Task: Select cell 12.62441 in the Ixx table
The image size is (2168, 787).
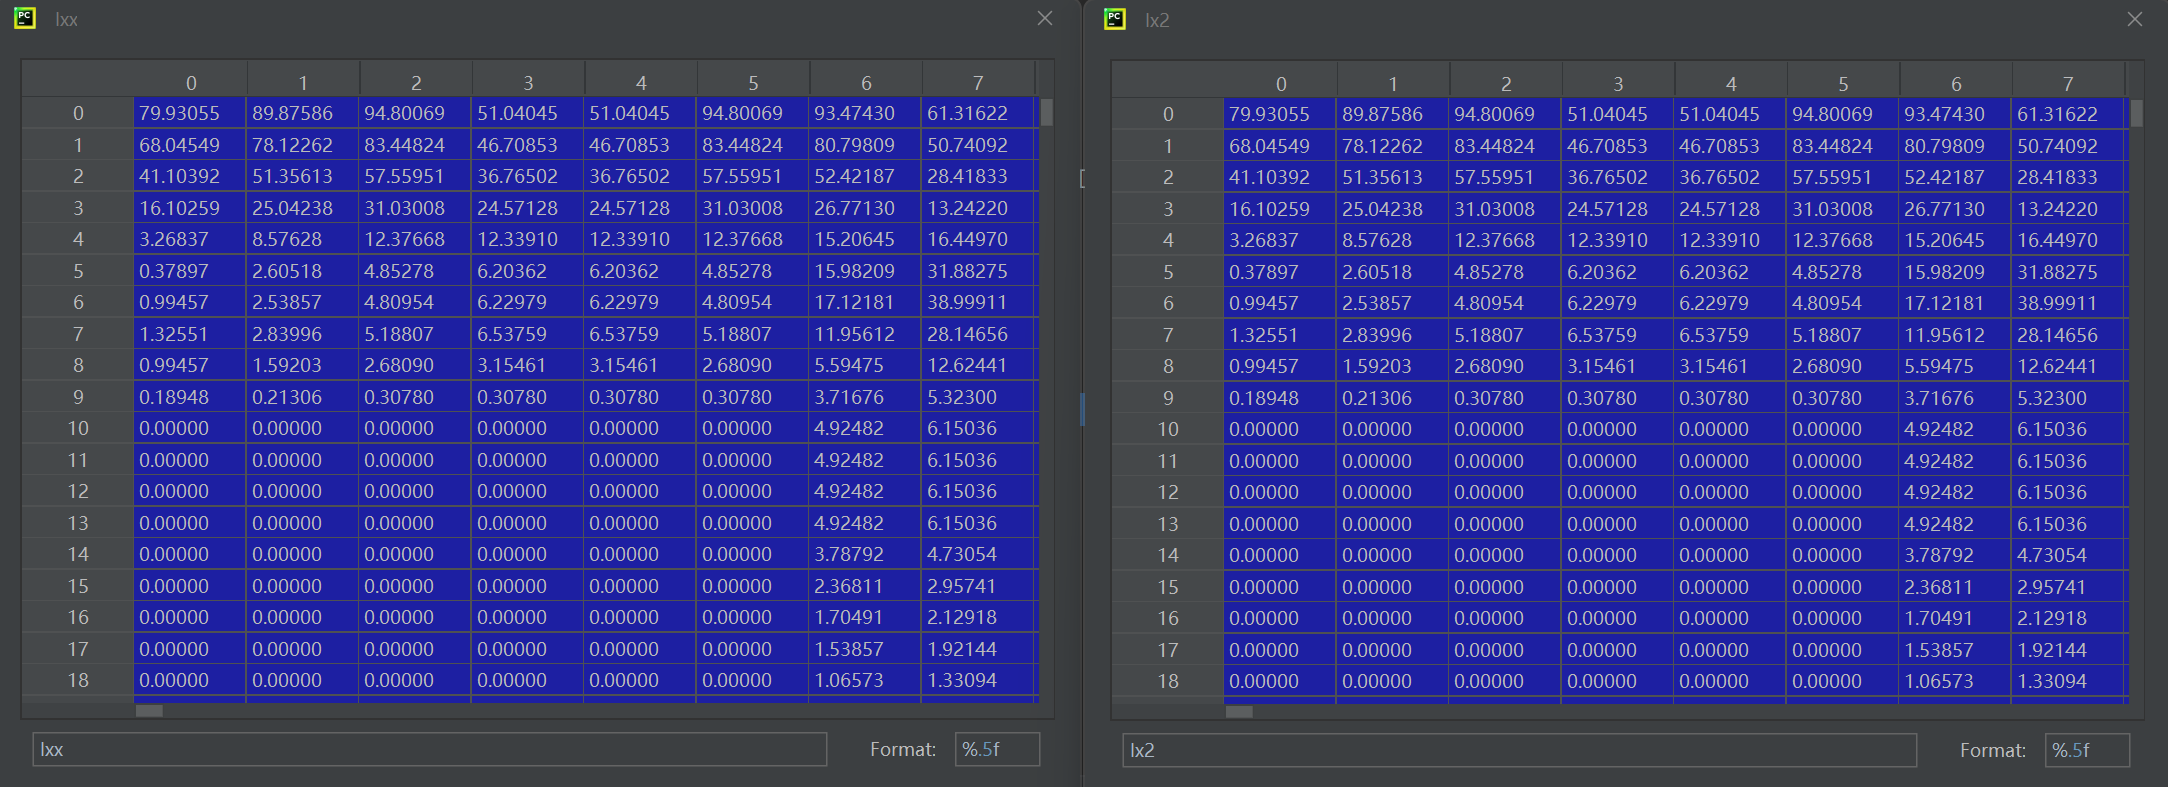Action: (x=979, y=365)
